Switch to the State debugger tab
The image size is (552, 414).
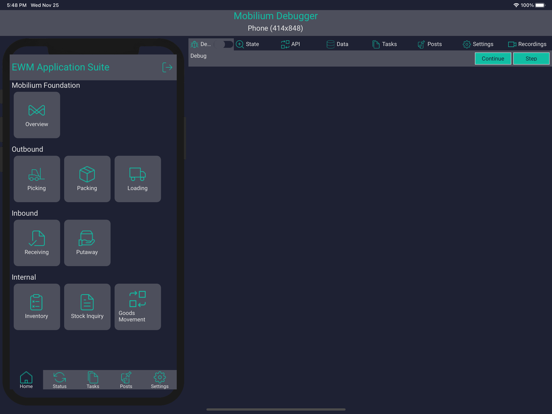[x=247, y=44]
